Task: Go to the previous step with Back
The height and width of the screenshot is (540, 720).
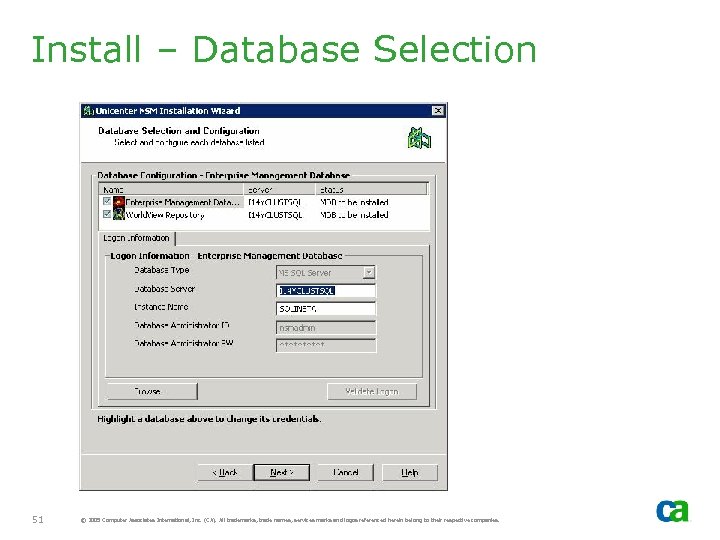Action: click(x=225, y=472)
